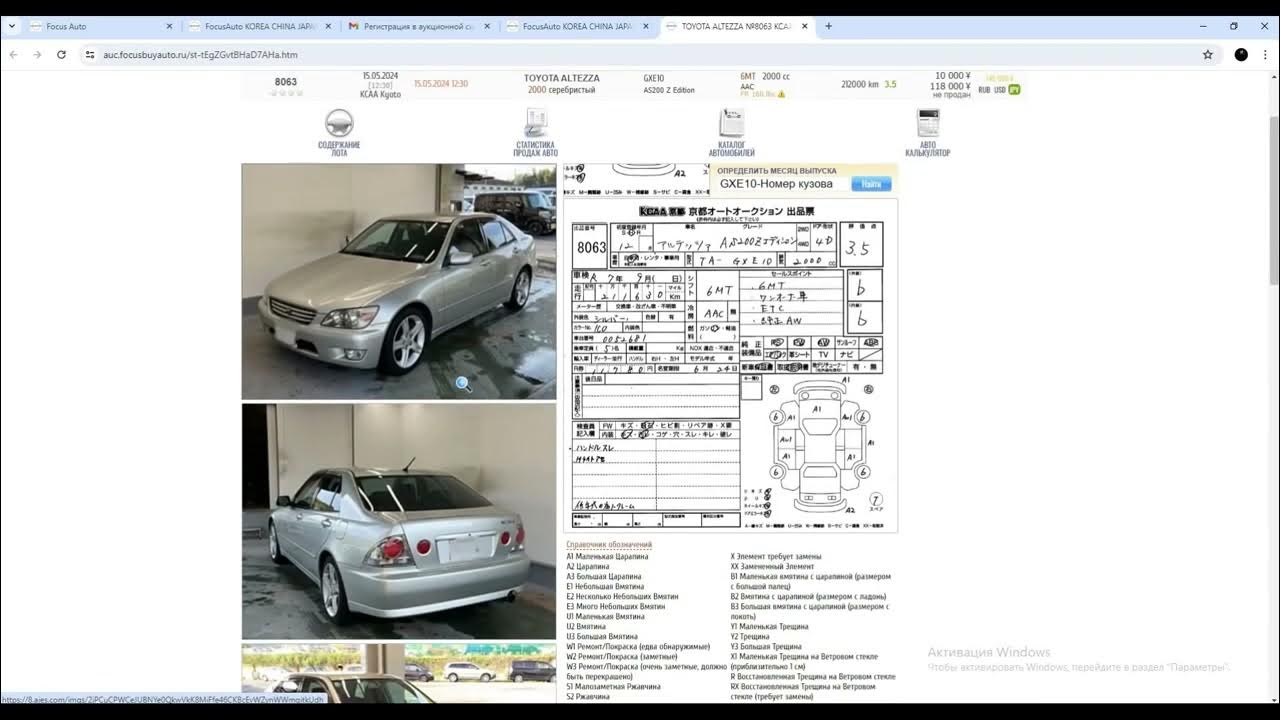Click the СОДЕРЖАНИЕ ЛОТА label

point(339,149)
